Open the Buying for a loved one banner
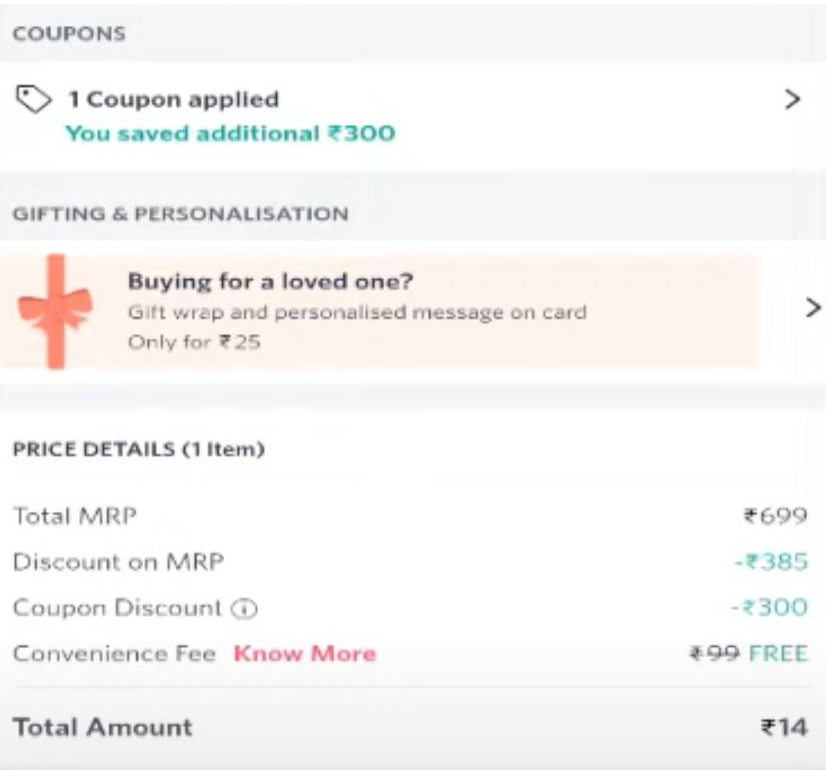This screenshot has height=770, width=826. 379,311
